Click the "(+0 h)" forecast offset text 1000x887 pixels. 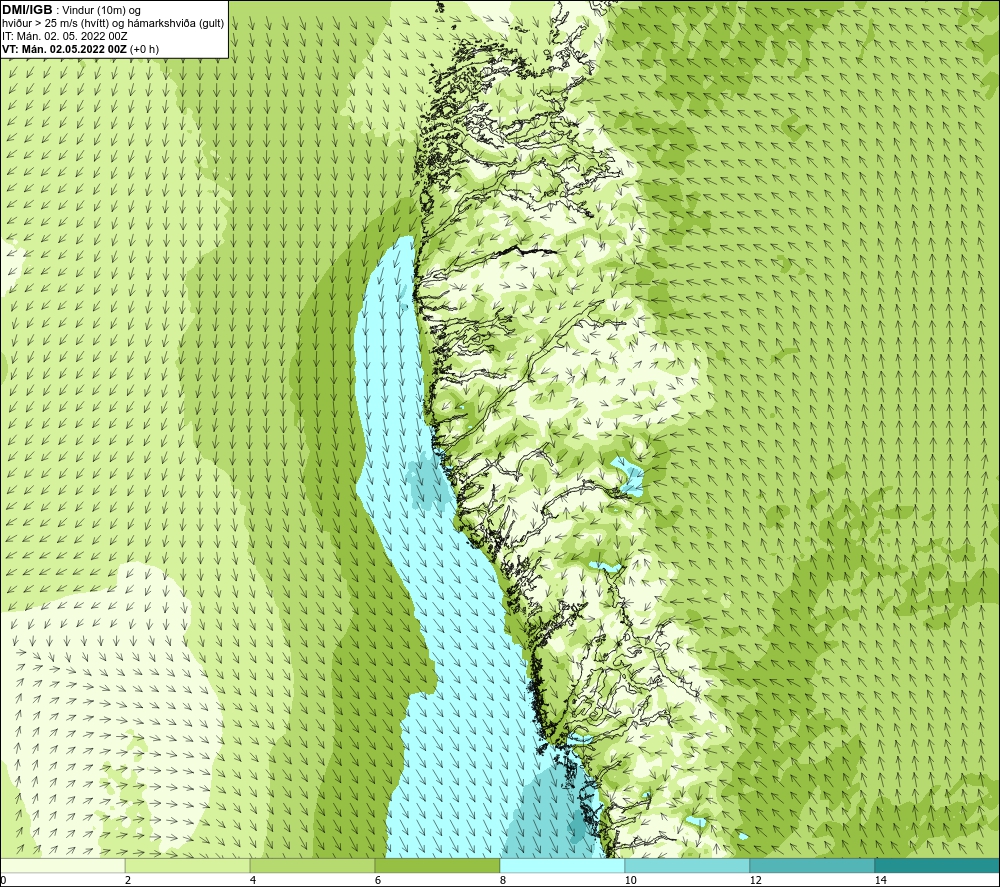pos(144,49)
